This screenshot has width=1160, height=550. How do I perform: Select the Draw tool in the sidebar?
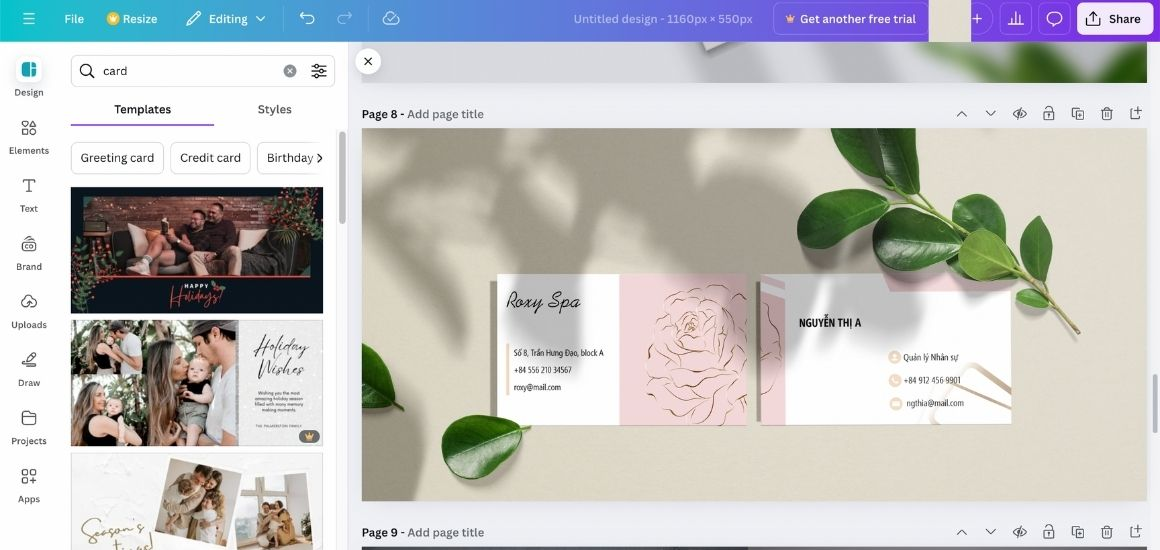pos(29,368)
